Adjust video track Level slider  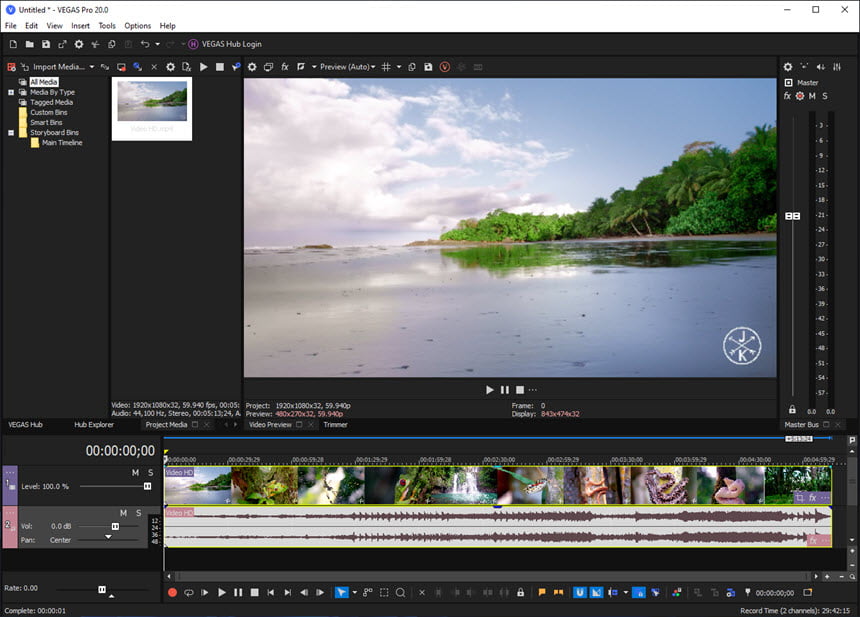148,486
